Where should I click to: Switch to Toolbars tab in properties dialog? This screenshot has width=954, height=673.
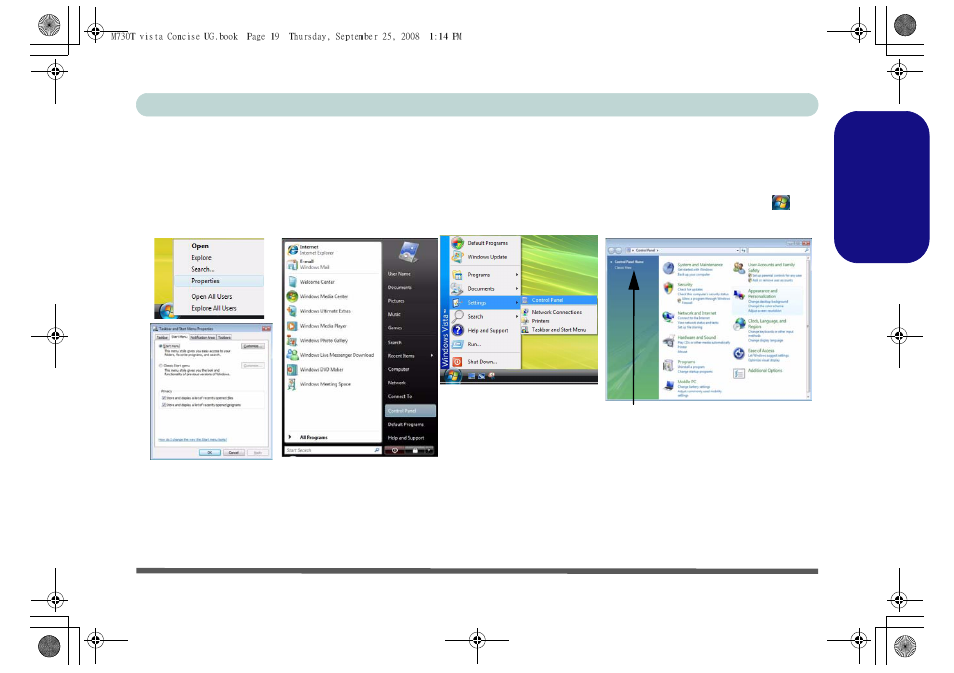coord(225,337)
